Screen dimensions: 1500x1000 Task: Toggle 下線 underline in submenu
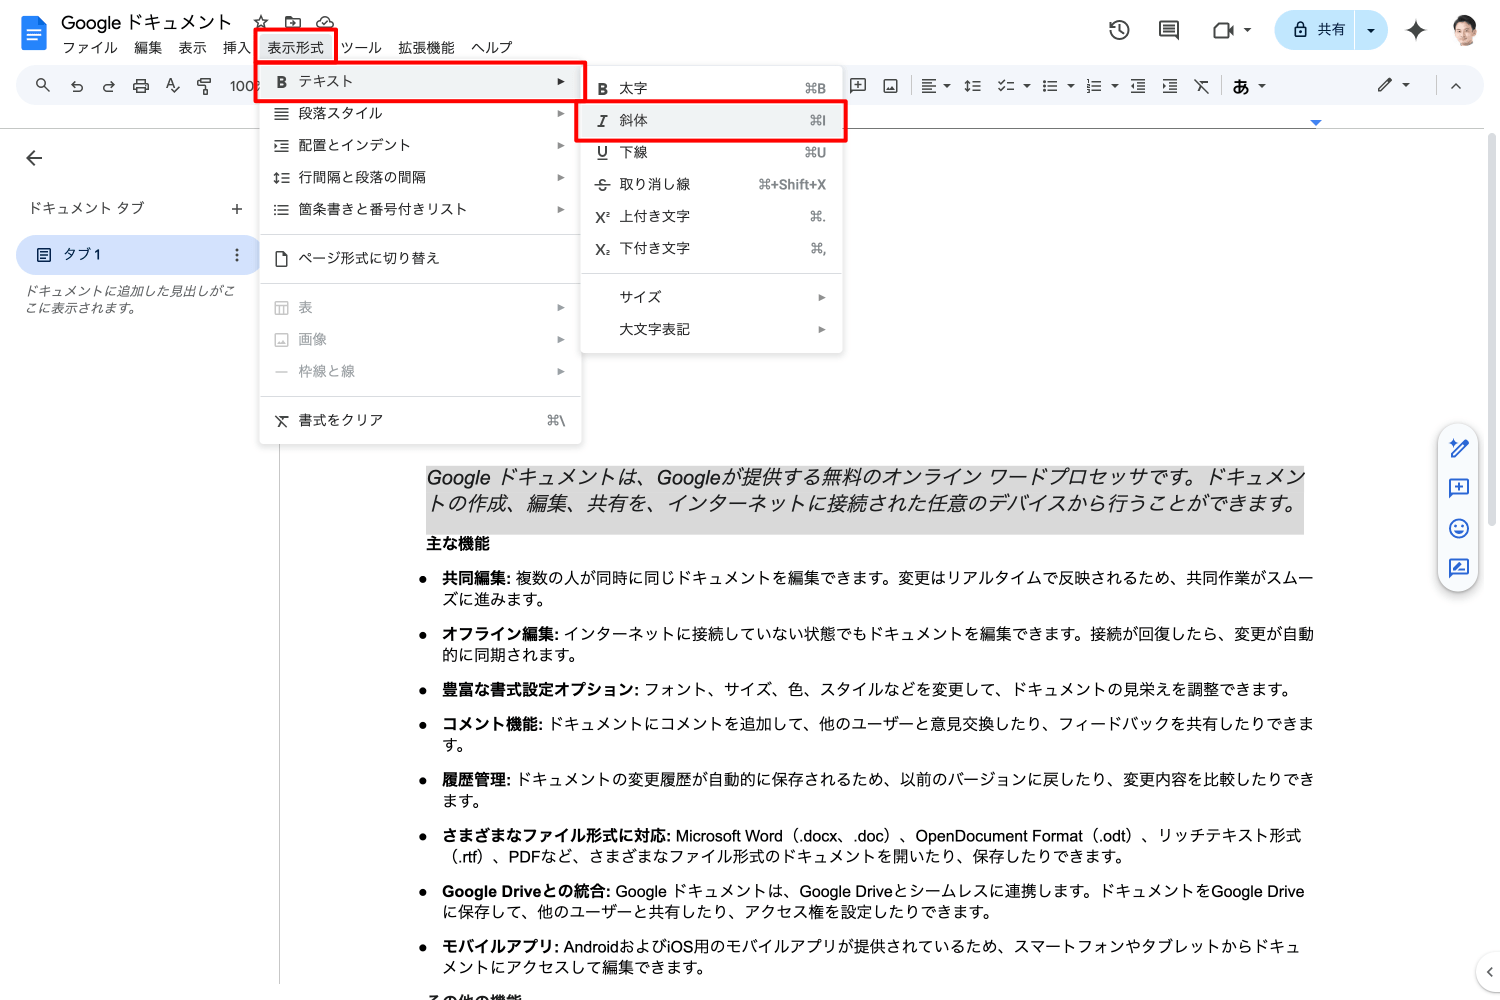(711, 152)
